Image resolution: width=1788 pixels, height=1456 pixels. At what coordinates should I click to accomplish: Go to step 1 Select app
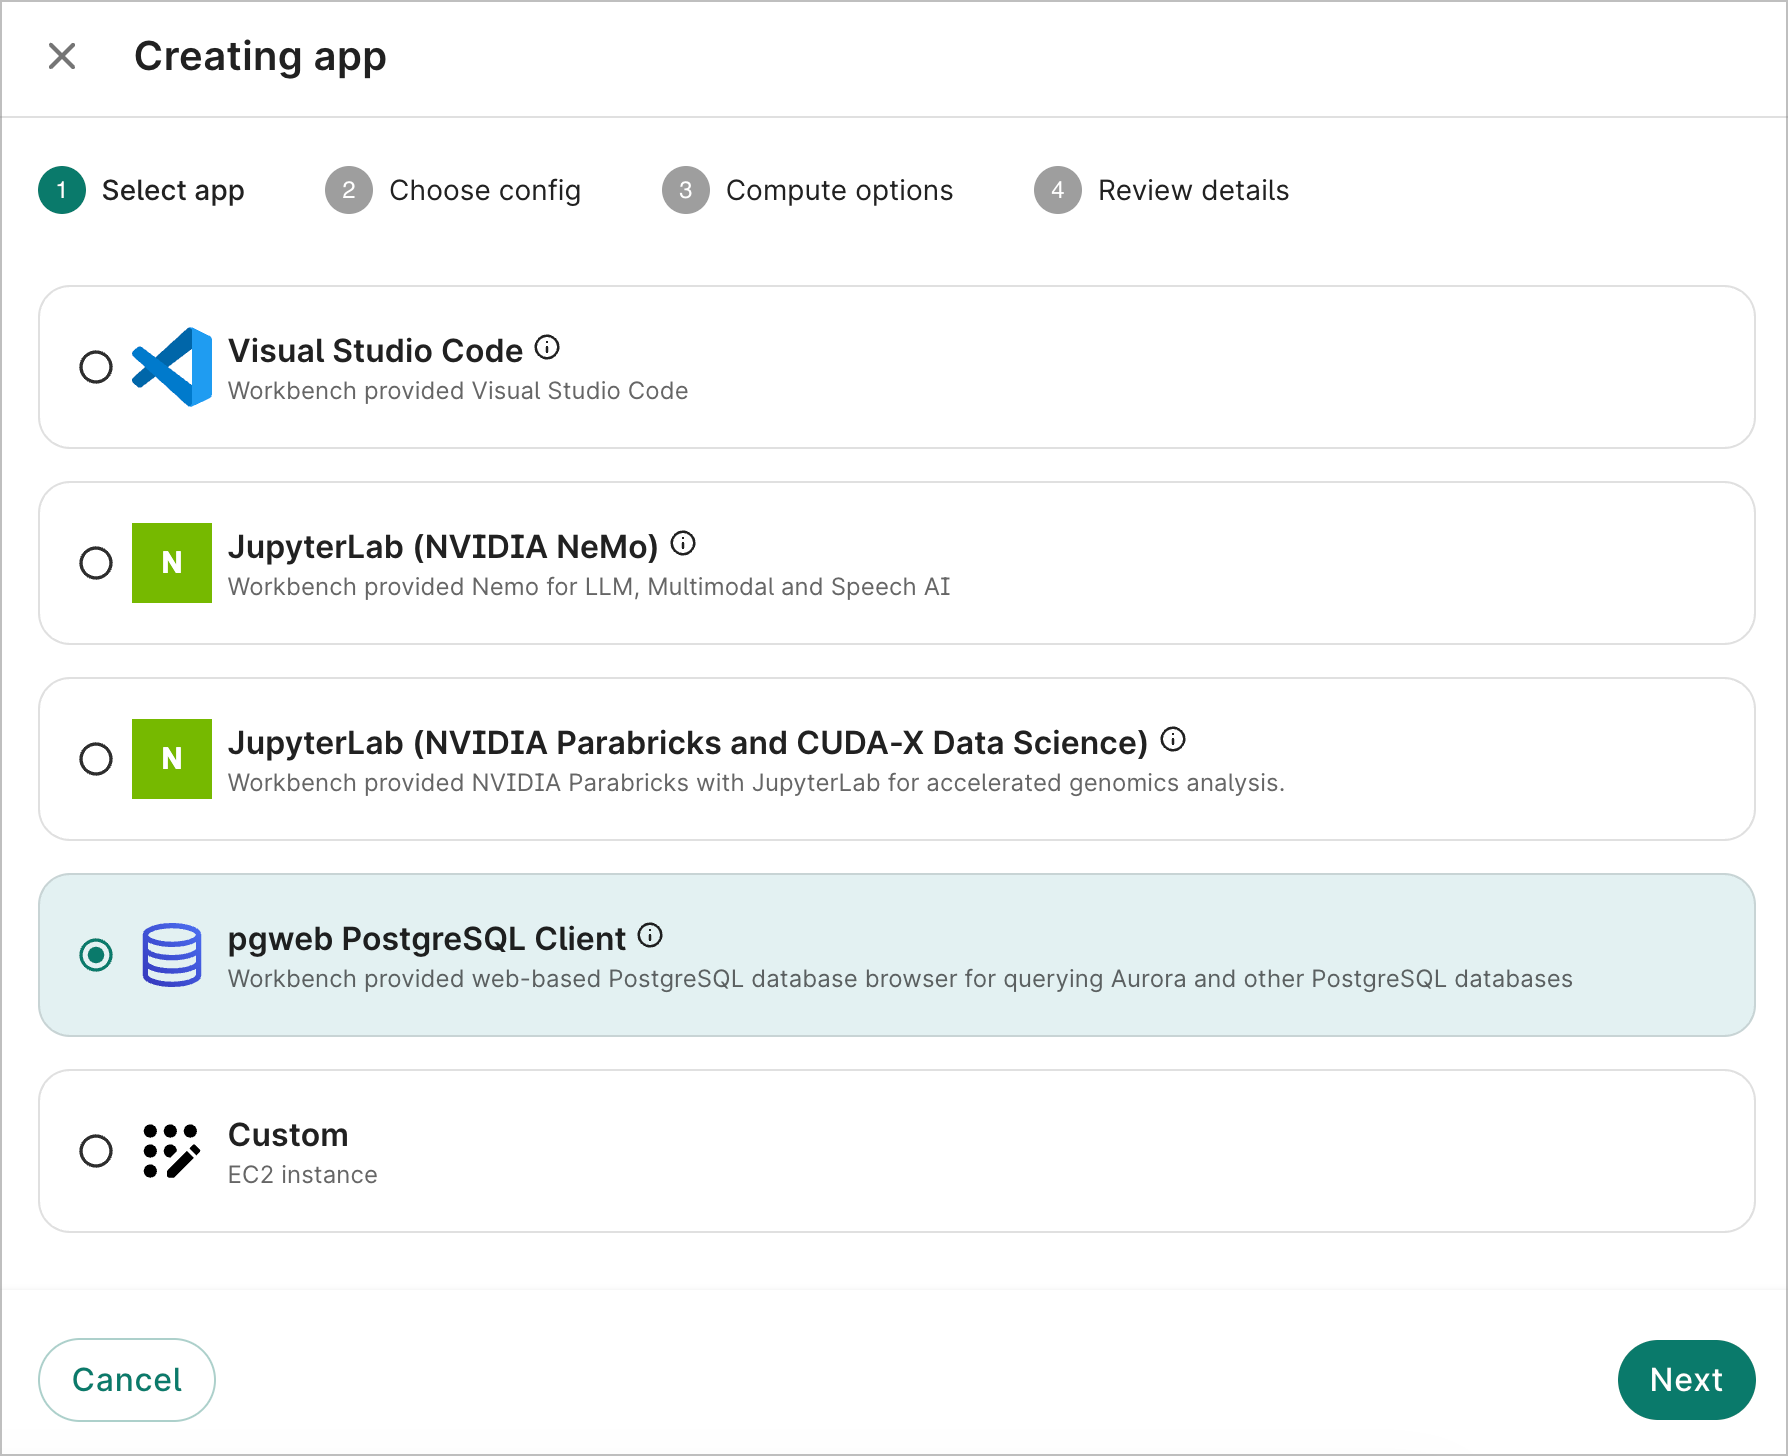142,190
